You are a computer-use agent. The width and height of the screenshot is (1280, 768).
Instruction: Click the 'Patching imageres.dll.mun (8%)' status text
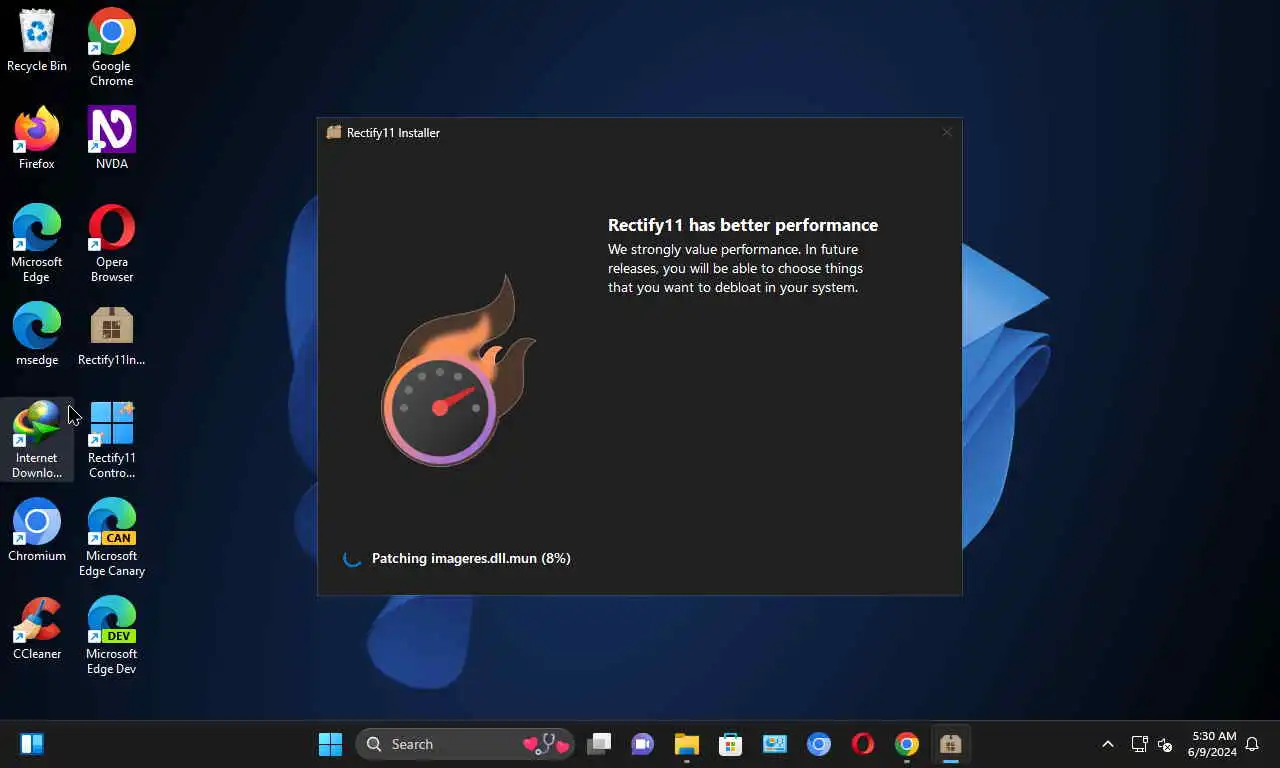point(471,558)
